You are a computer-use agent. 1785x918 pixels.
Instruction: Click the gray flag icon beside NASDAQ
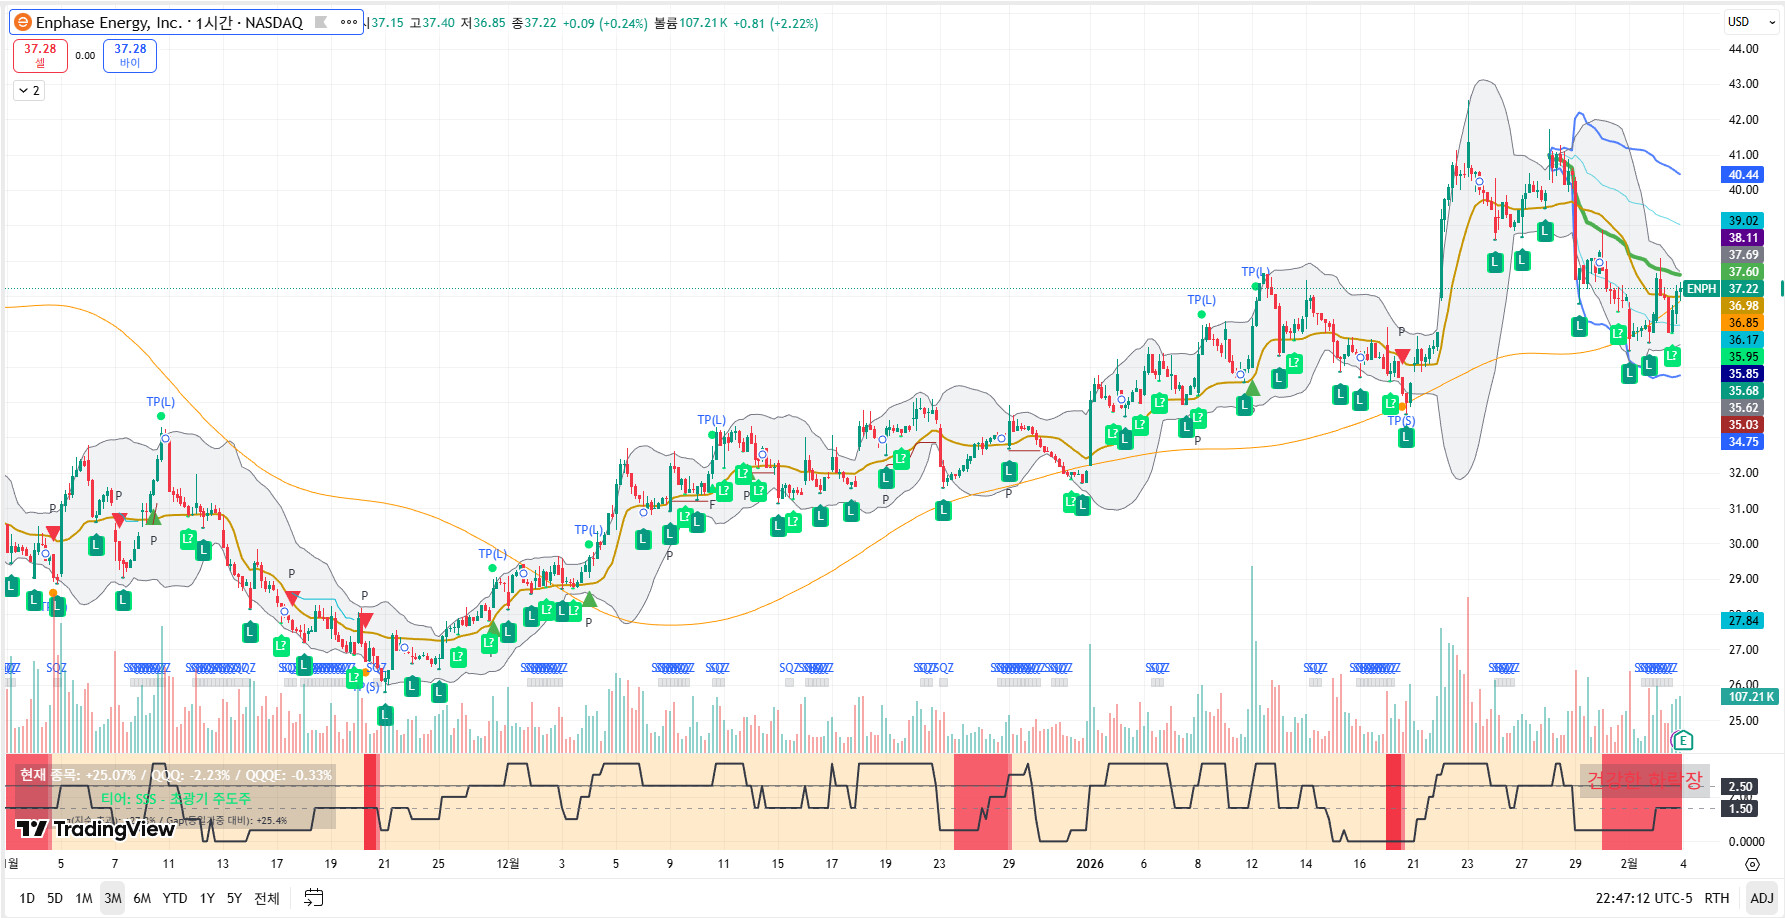click(321, 22)
